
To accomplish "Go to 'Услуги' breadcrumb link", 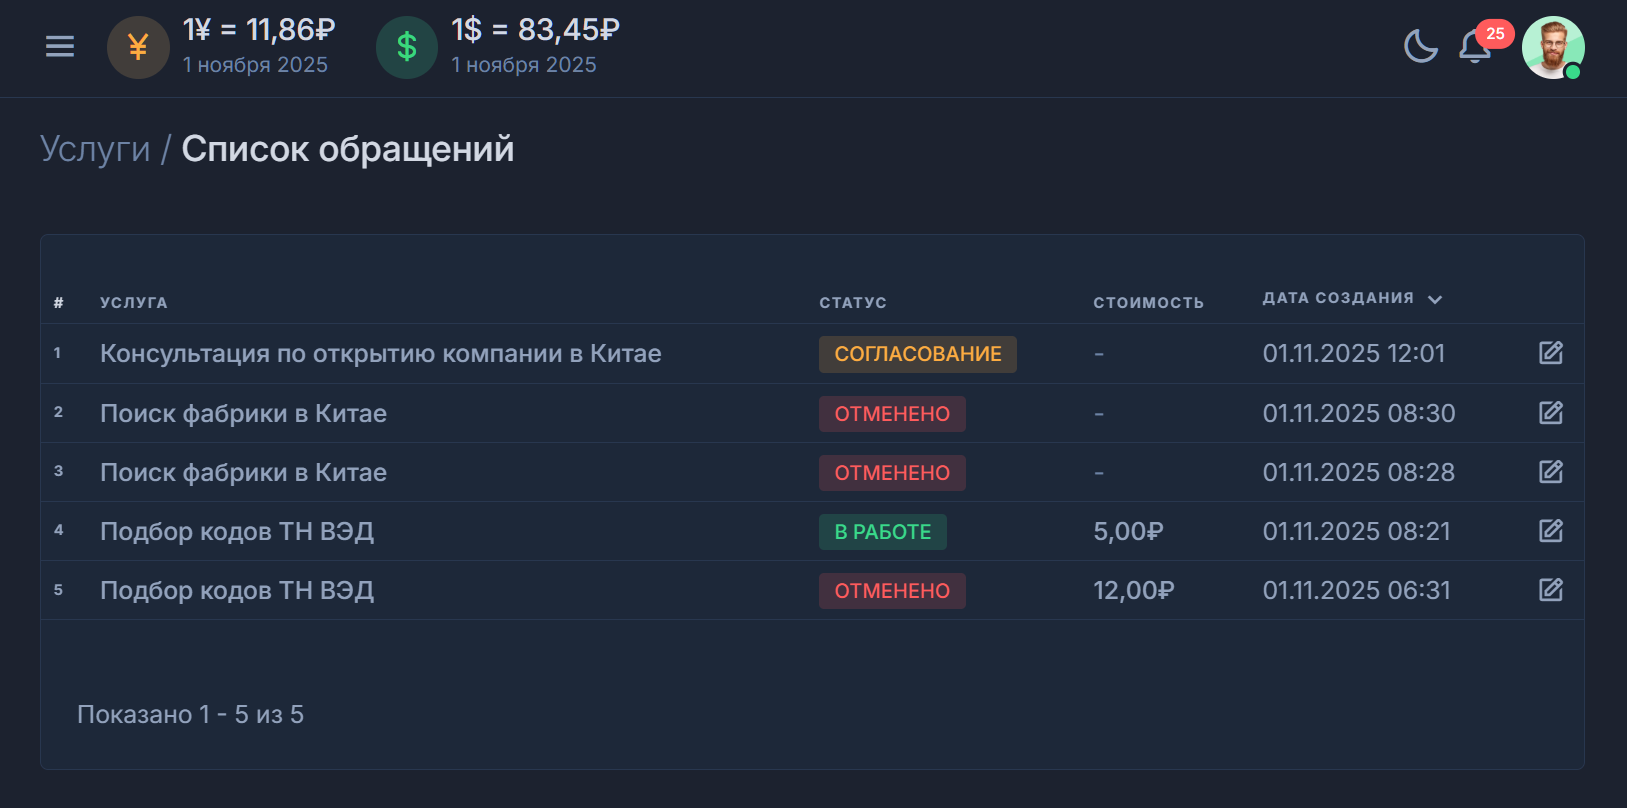I will (95, 149).
